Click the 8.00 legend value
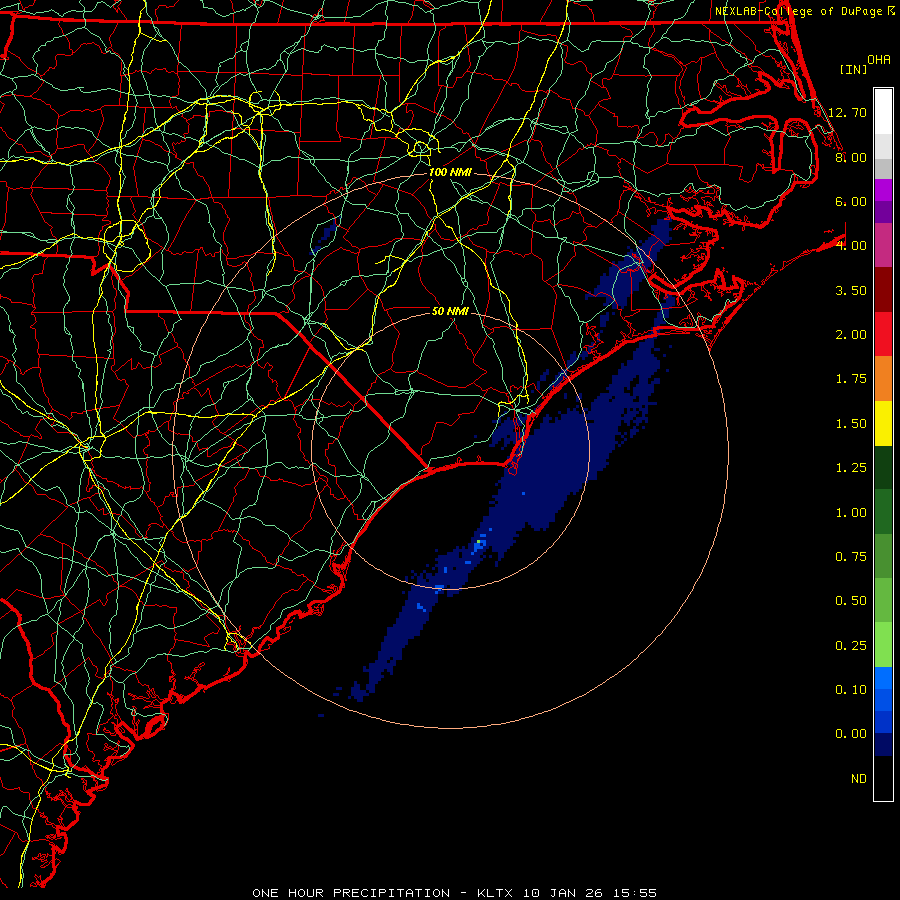Viewport: 900px width, 900px height. point(851,157)
